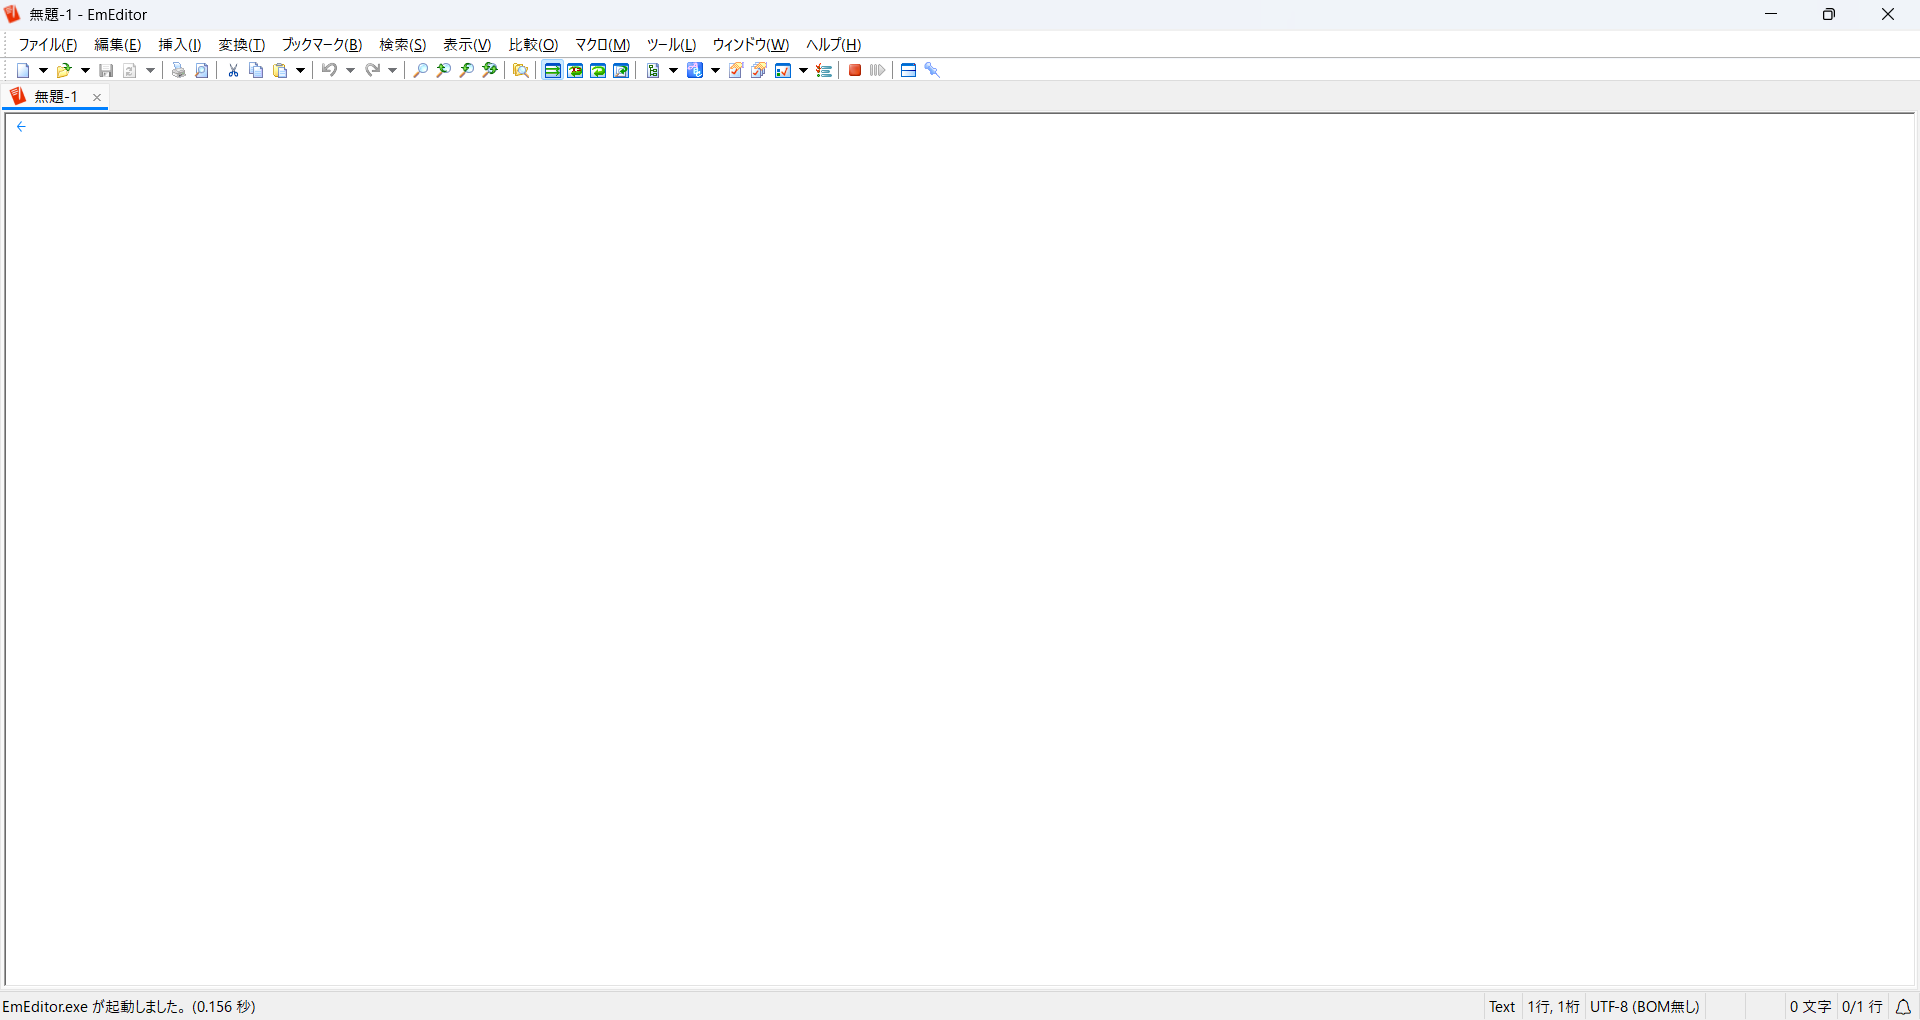This screenshot has width=1920, height=1020.
Task: Click the Open file folder icon
Action: tap(64, 71)
